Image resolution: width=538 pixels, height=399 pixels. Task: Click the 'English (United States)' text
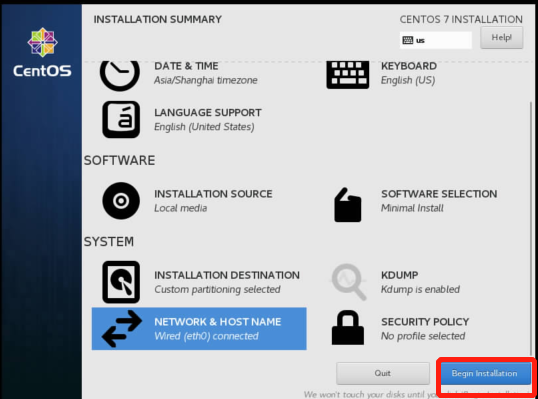204,127
